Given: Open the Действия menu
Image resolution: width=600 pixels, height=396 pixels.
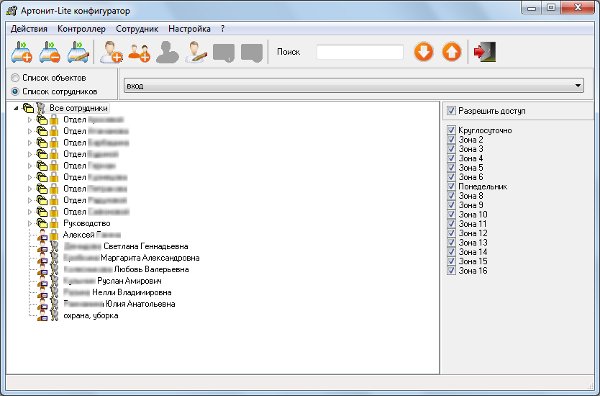Looking at the screenshot, I should pos(29,29).
